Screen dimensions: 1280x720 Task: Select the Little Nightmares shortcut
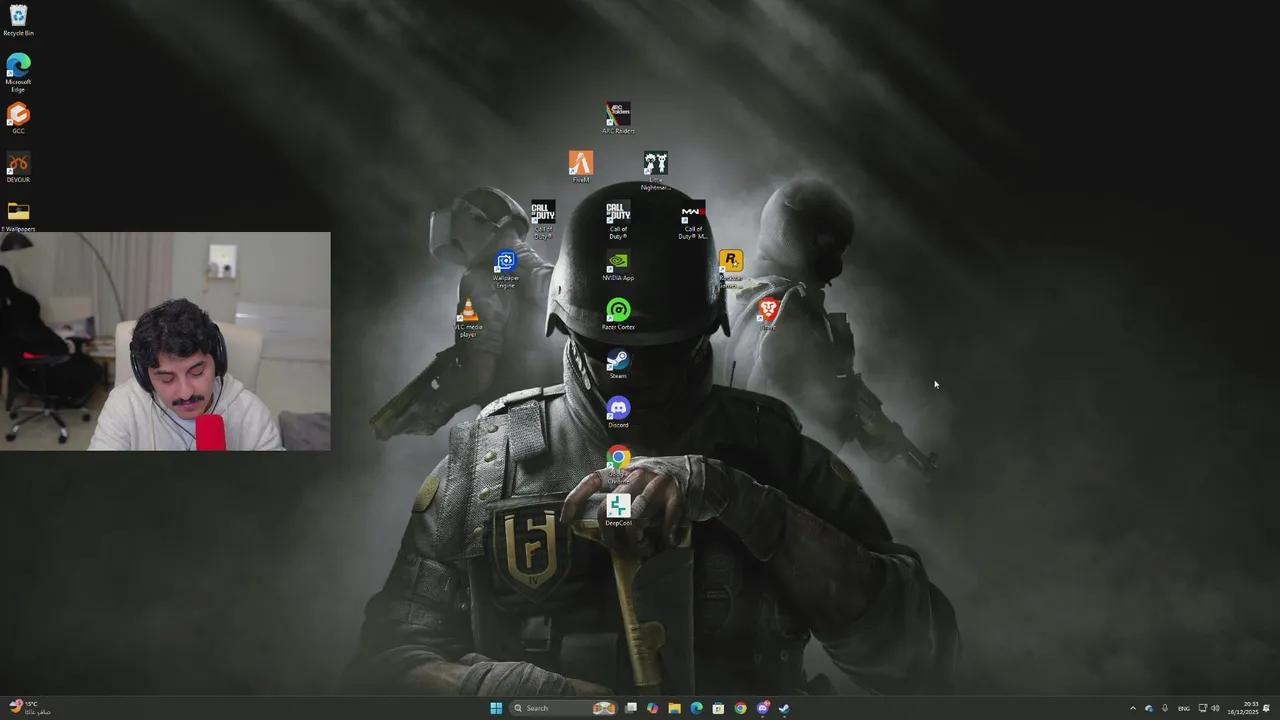pyautogui.click(x=655, y=171)
